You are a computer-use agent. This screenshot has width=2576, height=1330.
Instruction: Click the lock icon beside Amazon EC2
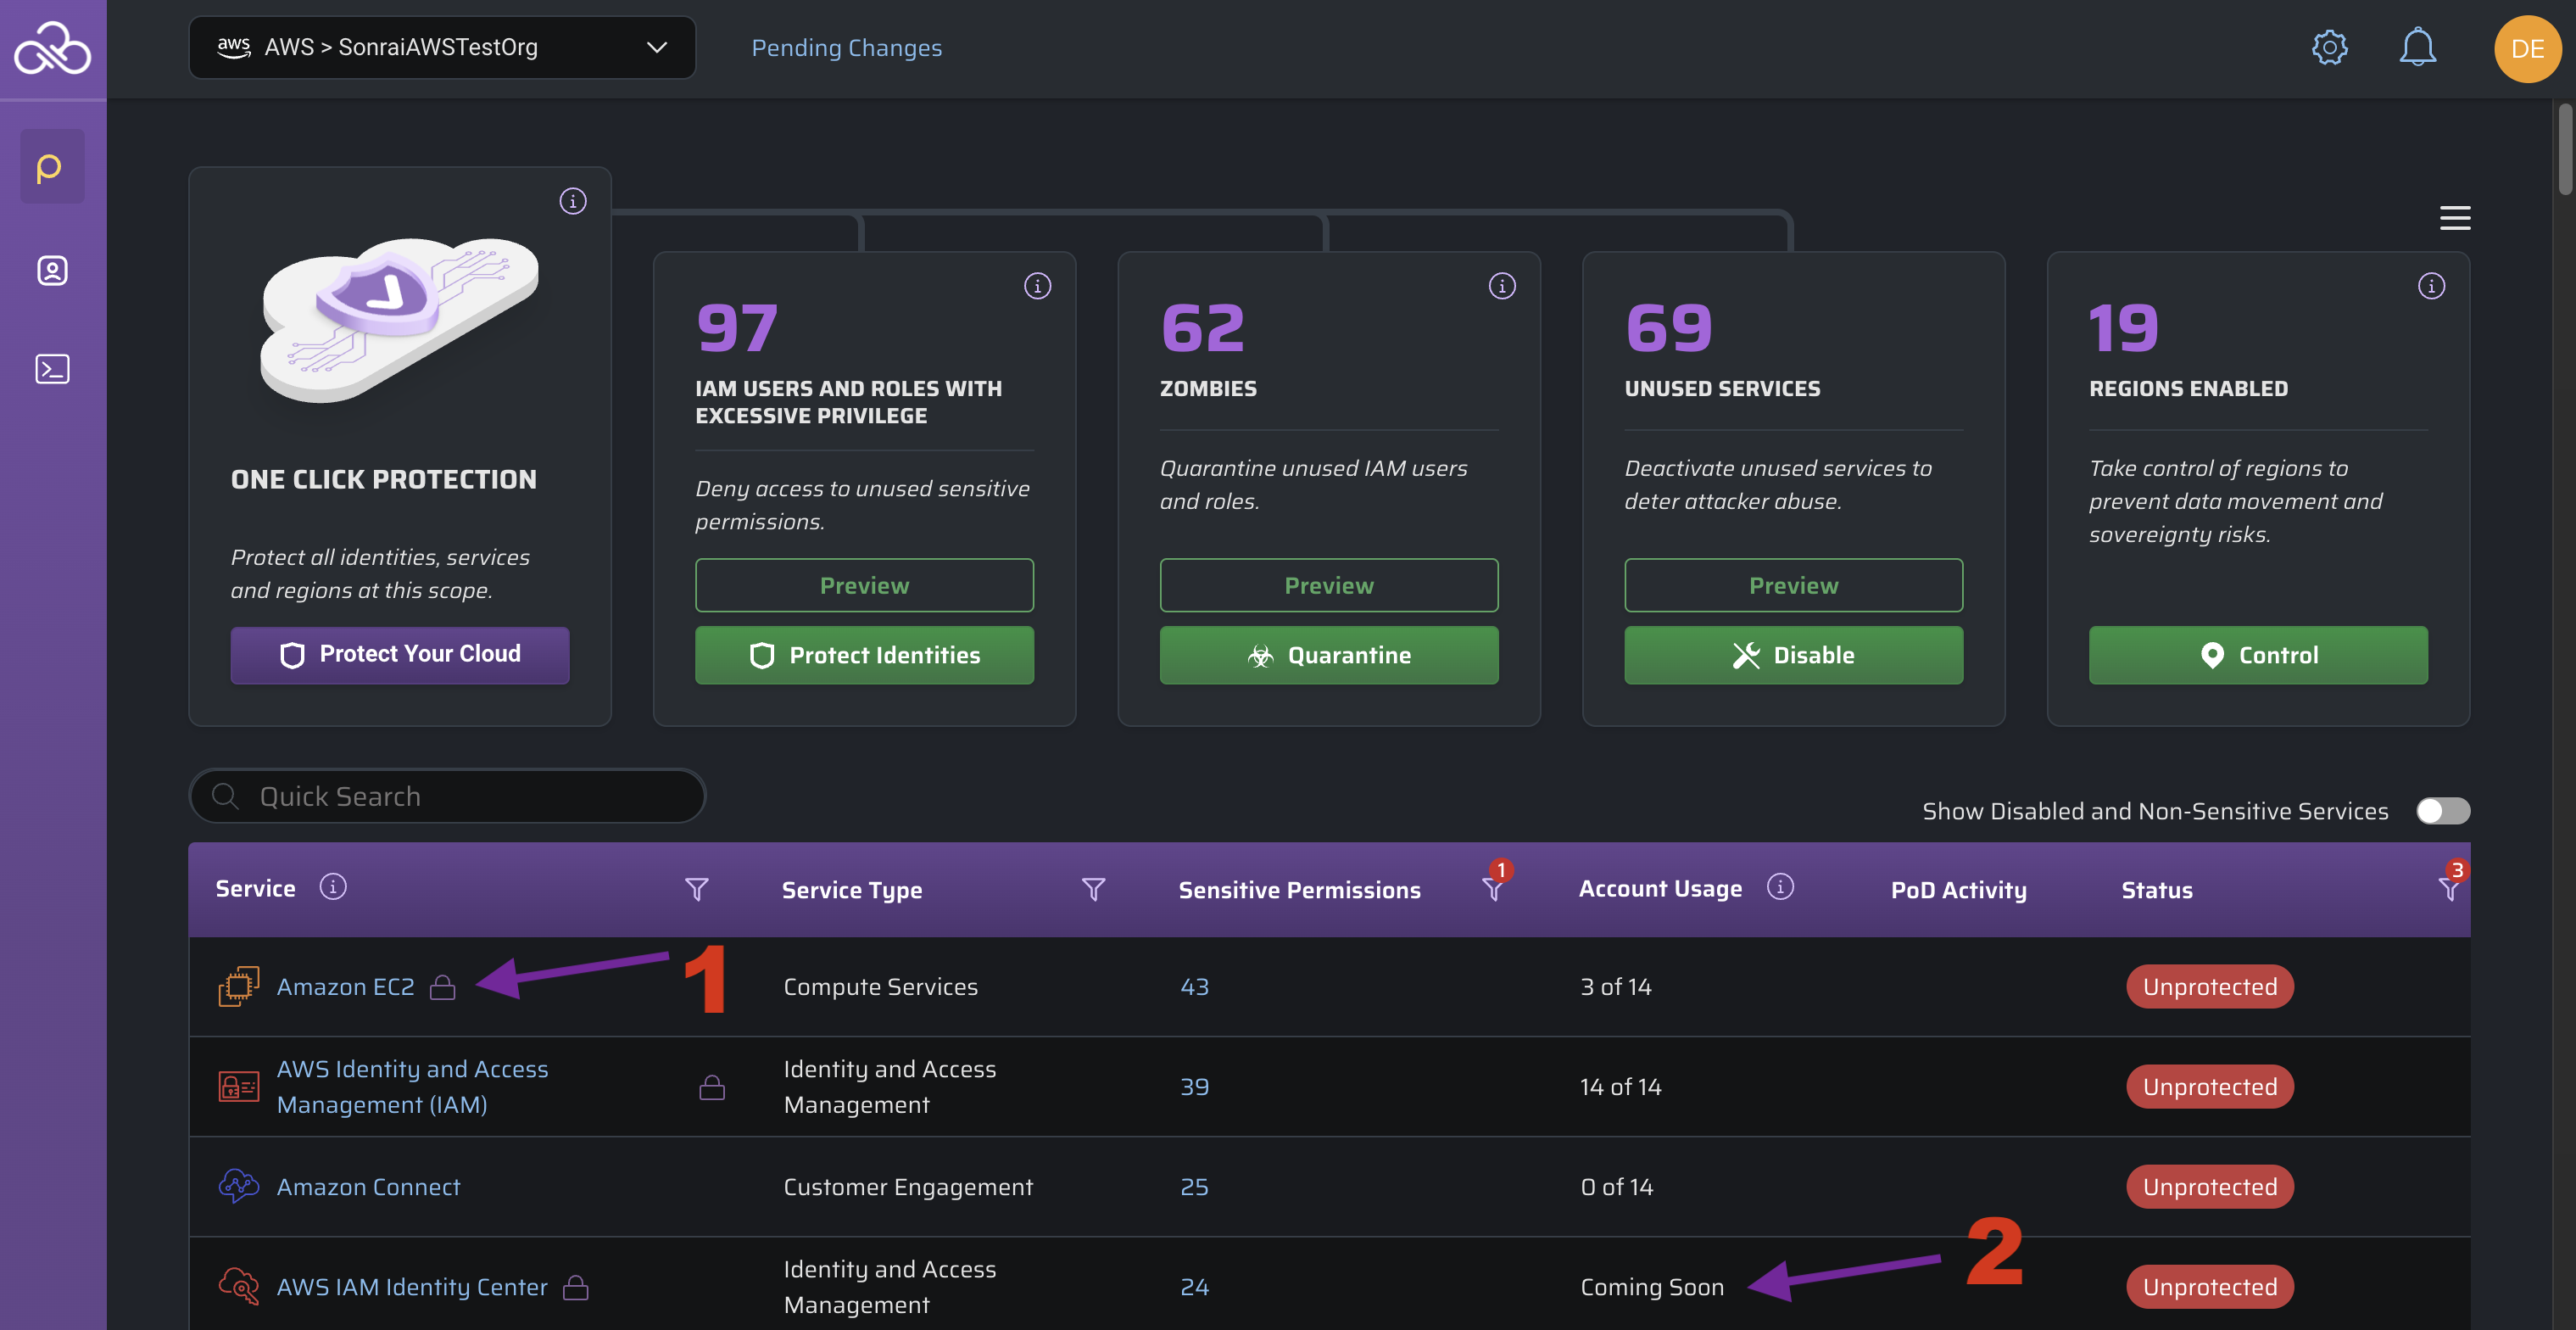click(442, 988)
